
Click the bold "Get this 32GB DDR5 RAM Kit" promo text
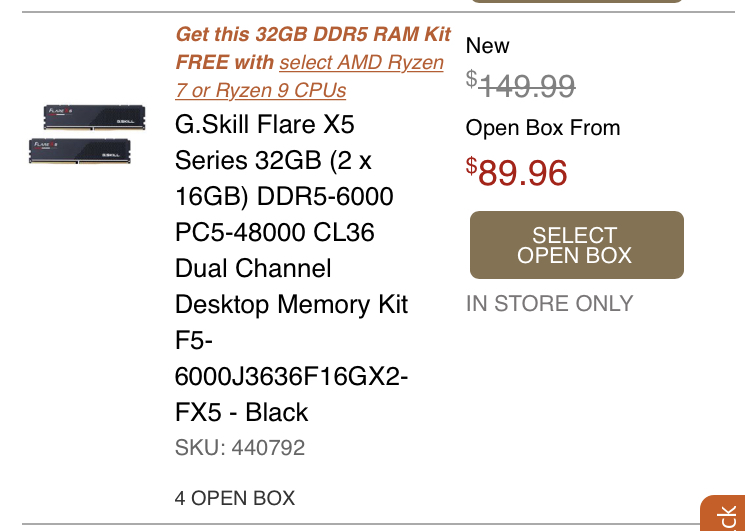tap(314, 34)
